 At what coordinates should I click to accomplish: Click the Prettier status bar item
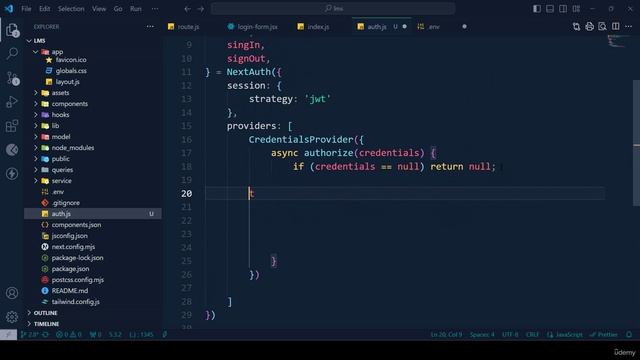(604, 334)
